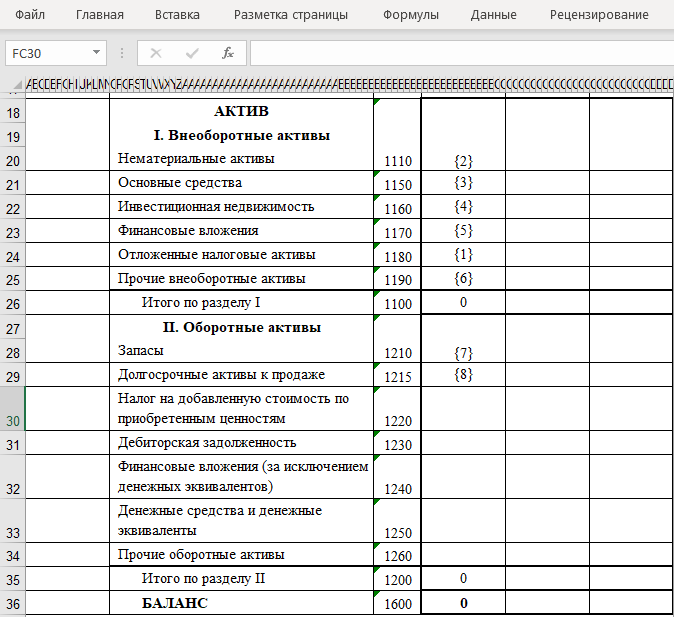Expand the Name Box dropdown arrow
Viewport: 674px width, 617px height.
click(x=96, y=52)
